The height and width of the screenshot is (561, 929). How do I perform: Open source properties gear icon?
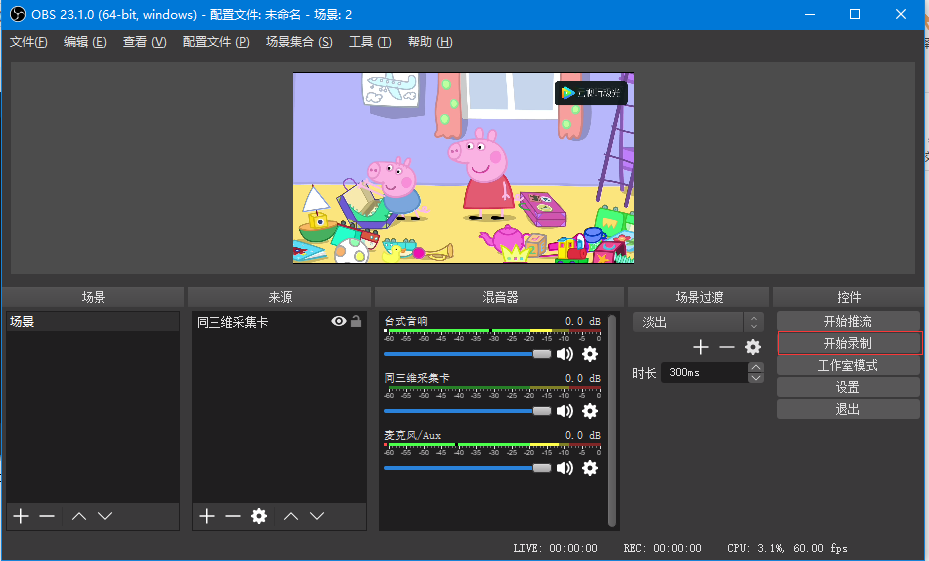click(259, 516)
